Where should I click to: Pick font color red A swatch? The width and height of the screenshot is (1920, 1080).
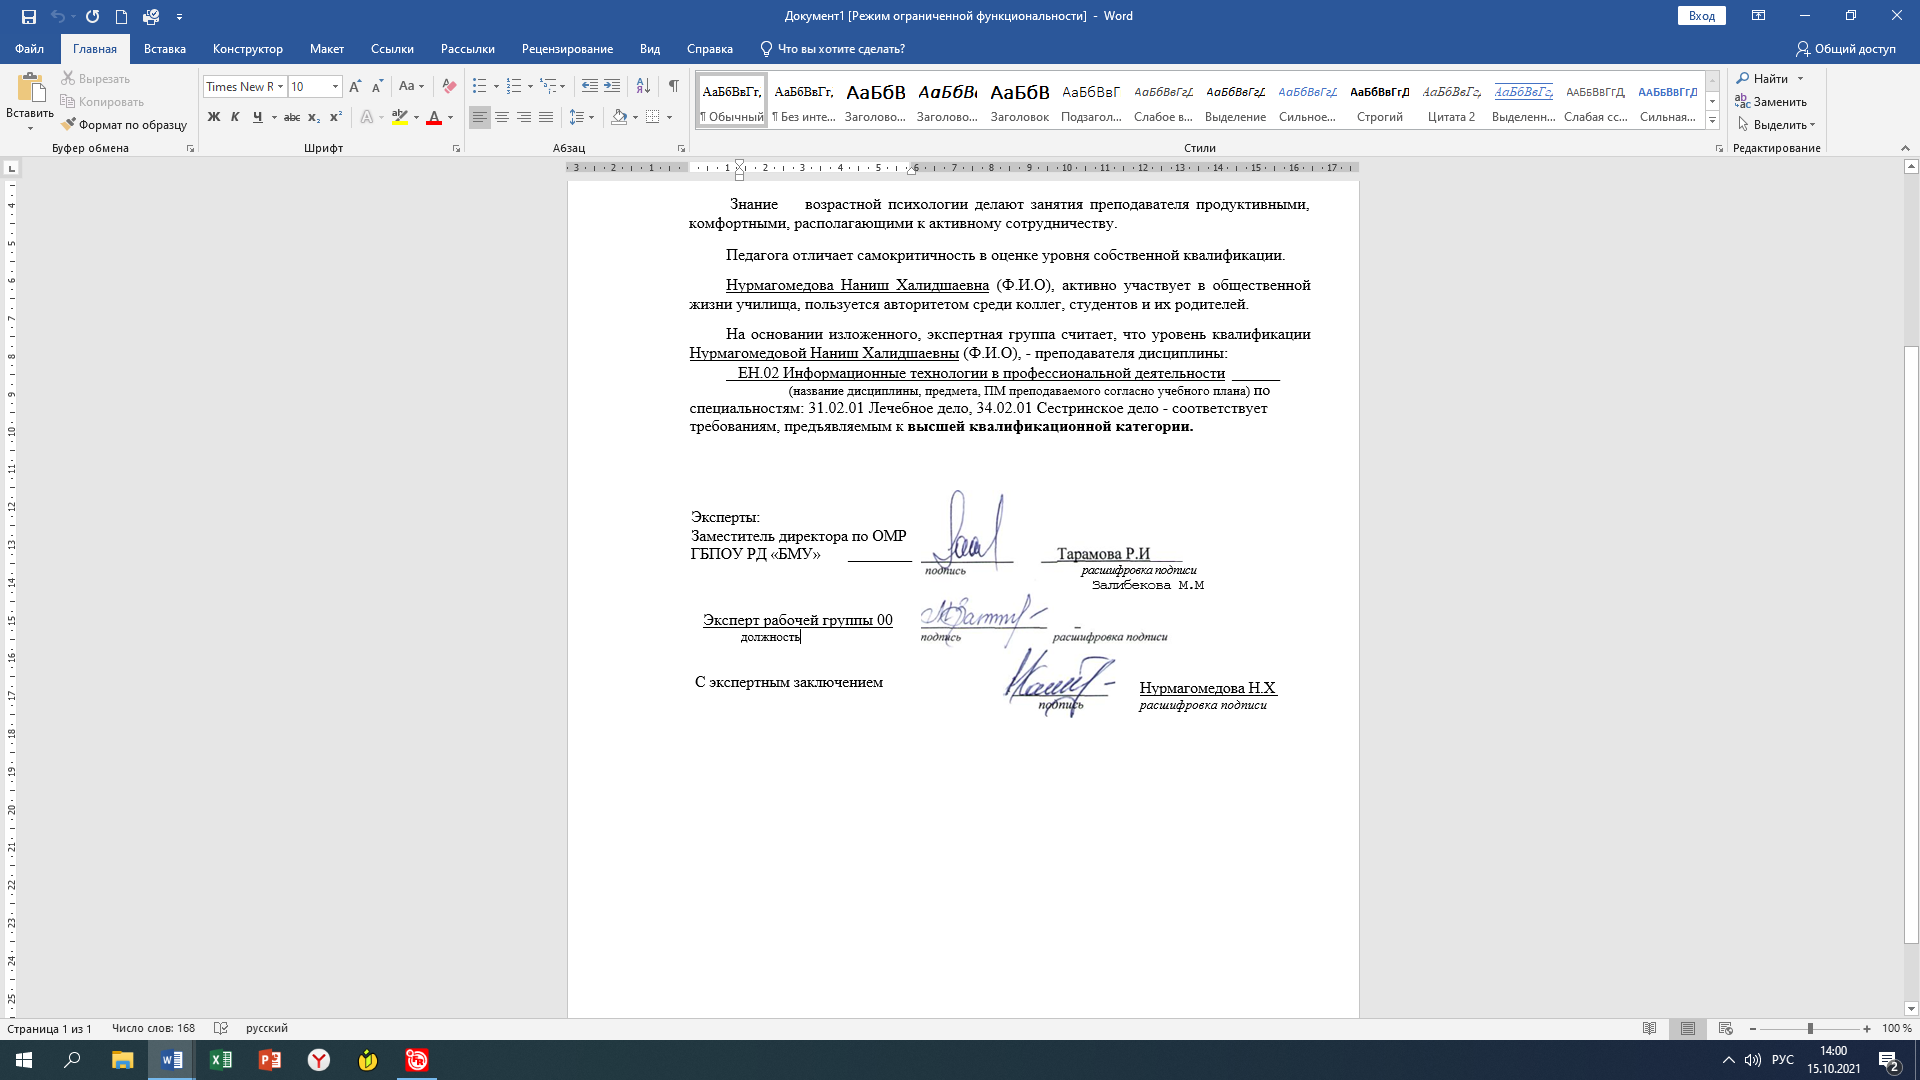click(x=434, y=117)
